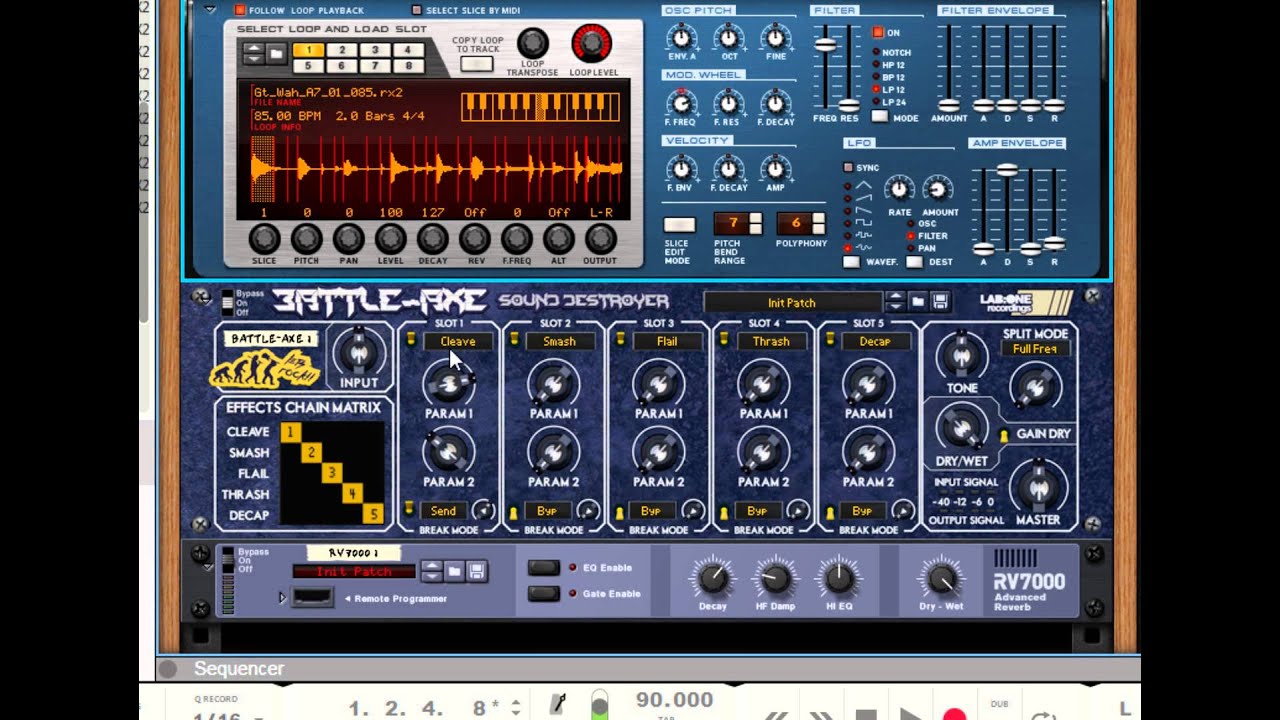Screen dimensions: 1280x720
Task: Click the Battle-Axe Dry/Wet knob
Action: click(x=961, y=428)
